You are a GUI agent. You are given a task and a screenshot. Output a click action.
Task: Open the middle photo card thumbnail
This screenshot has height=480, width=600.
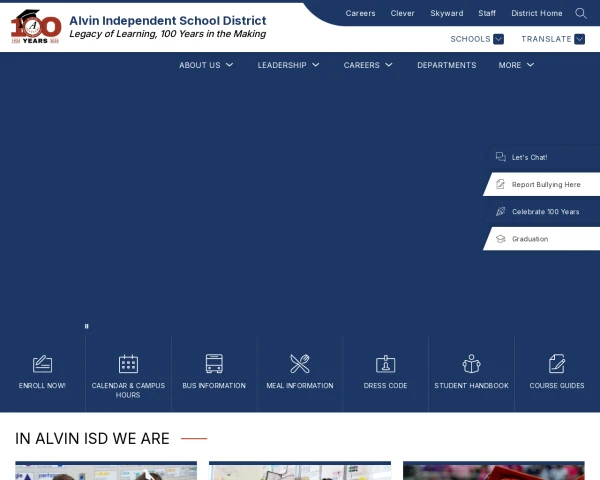tap(300, 471)
